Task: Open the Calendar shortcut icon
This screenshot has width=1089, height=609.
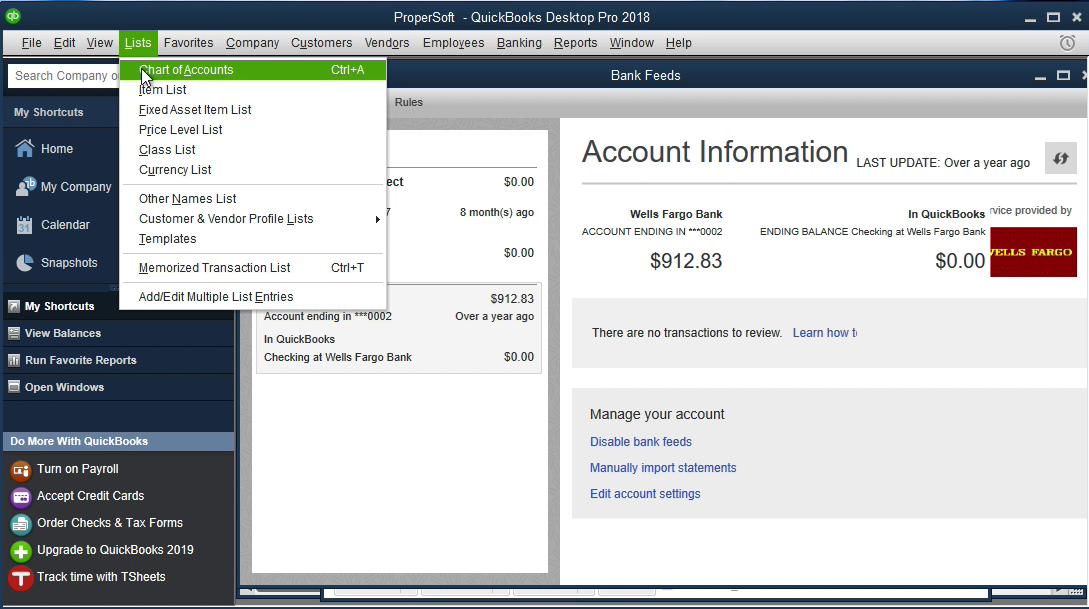Action: pyautogui.click(x=24, y=224)
